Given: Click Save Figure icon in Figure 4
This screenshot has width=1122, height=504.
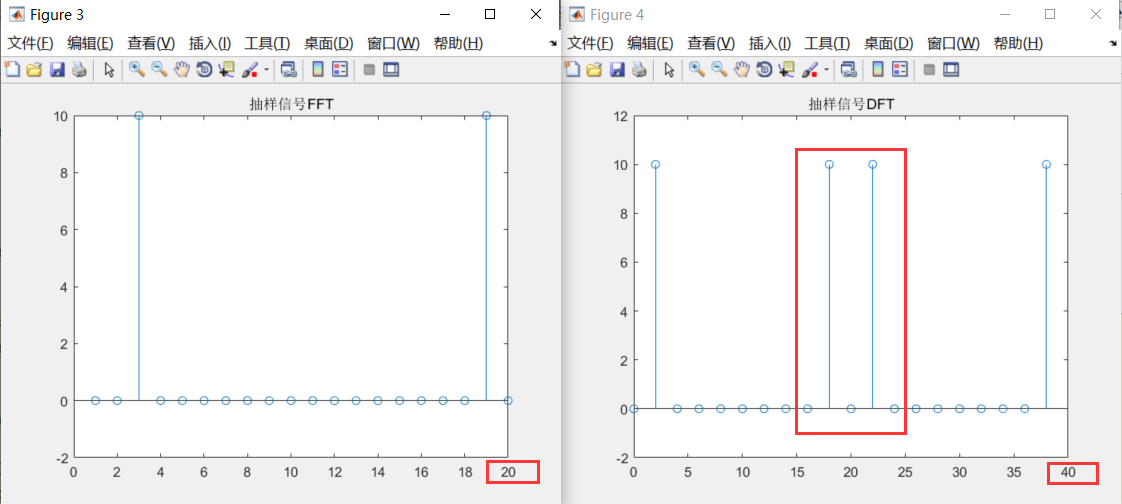Looking at the screenshot, I should pos(618,69).
